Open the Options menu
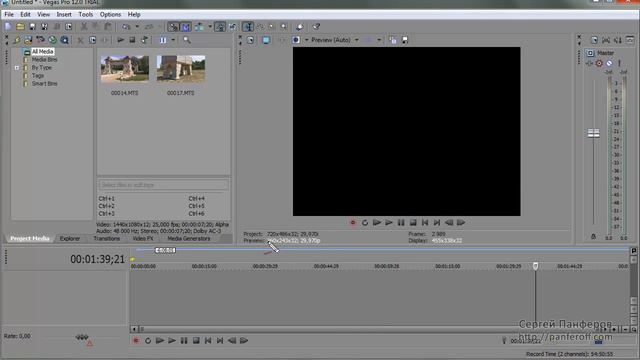Viewport: 640px width, 360px height. (x=110, y=14)
